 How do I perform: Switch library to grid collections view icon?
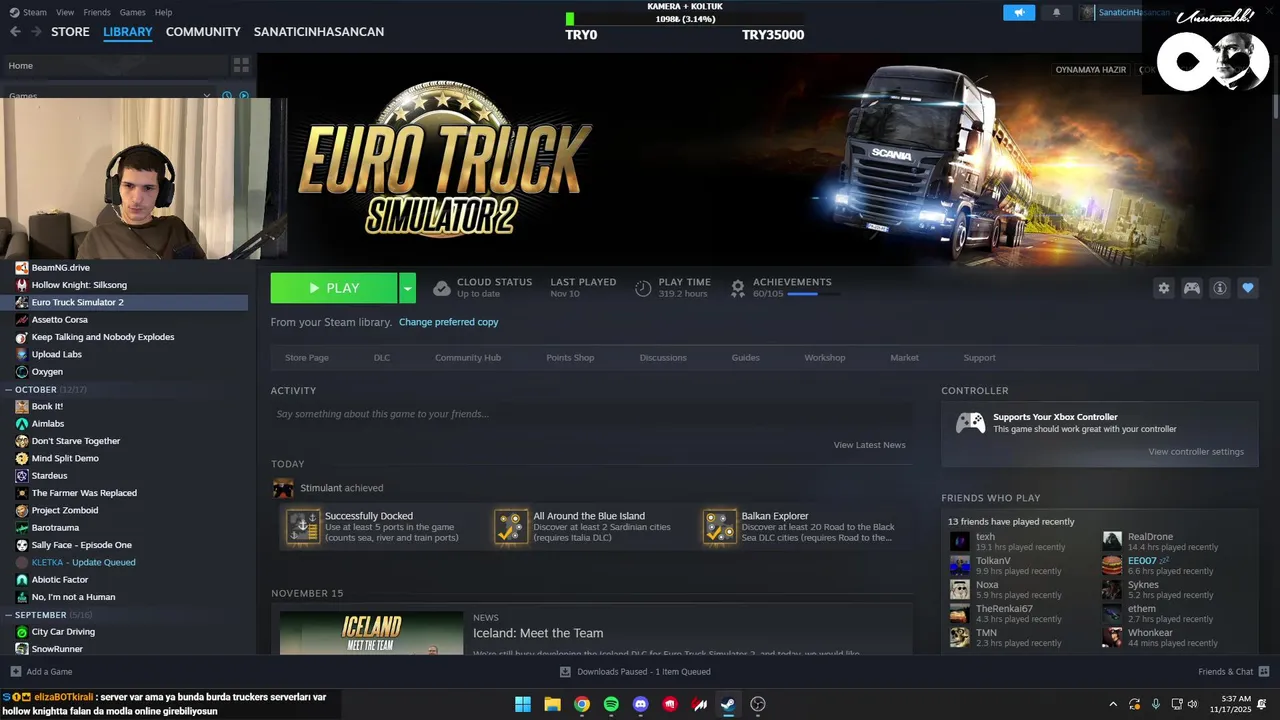click(x=241, y=65)
